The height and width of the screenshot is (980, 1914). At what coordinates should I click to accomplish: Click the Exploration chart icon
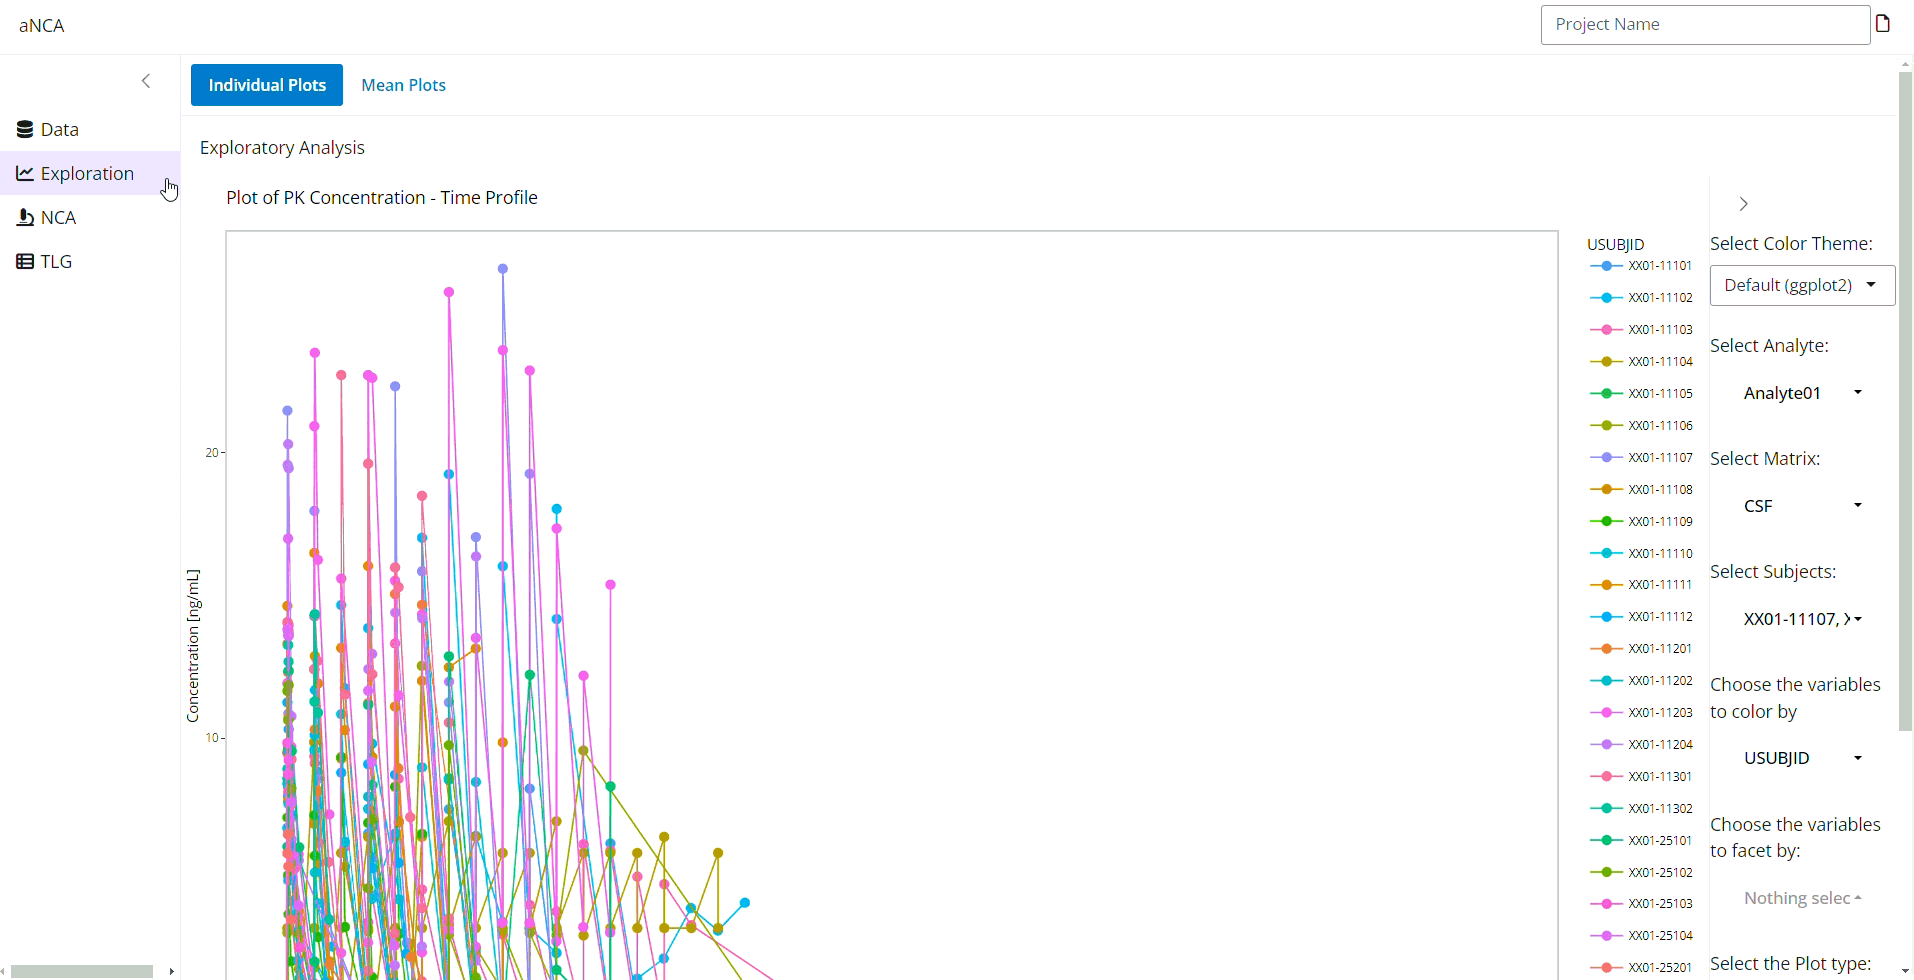tap(25, 173)
